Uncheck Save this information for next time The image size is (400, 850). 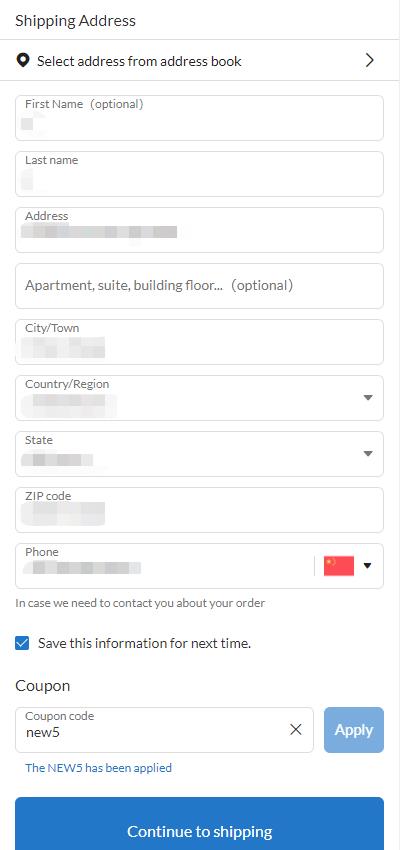(22, 643)
